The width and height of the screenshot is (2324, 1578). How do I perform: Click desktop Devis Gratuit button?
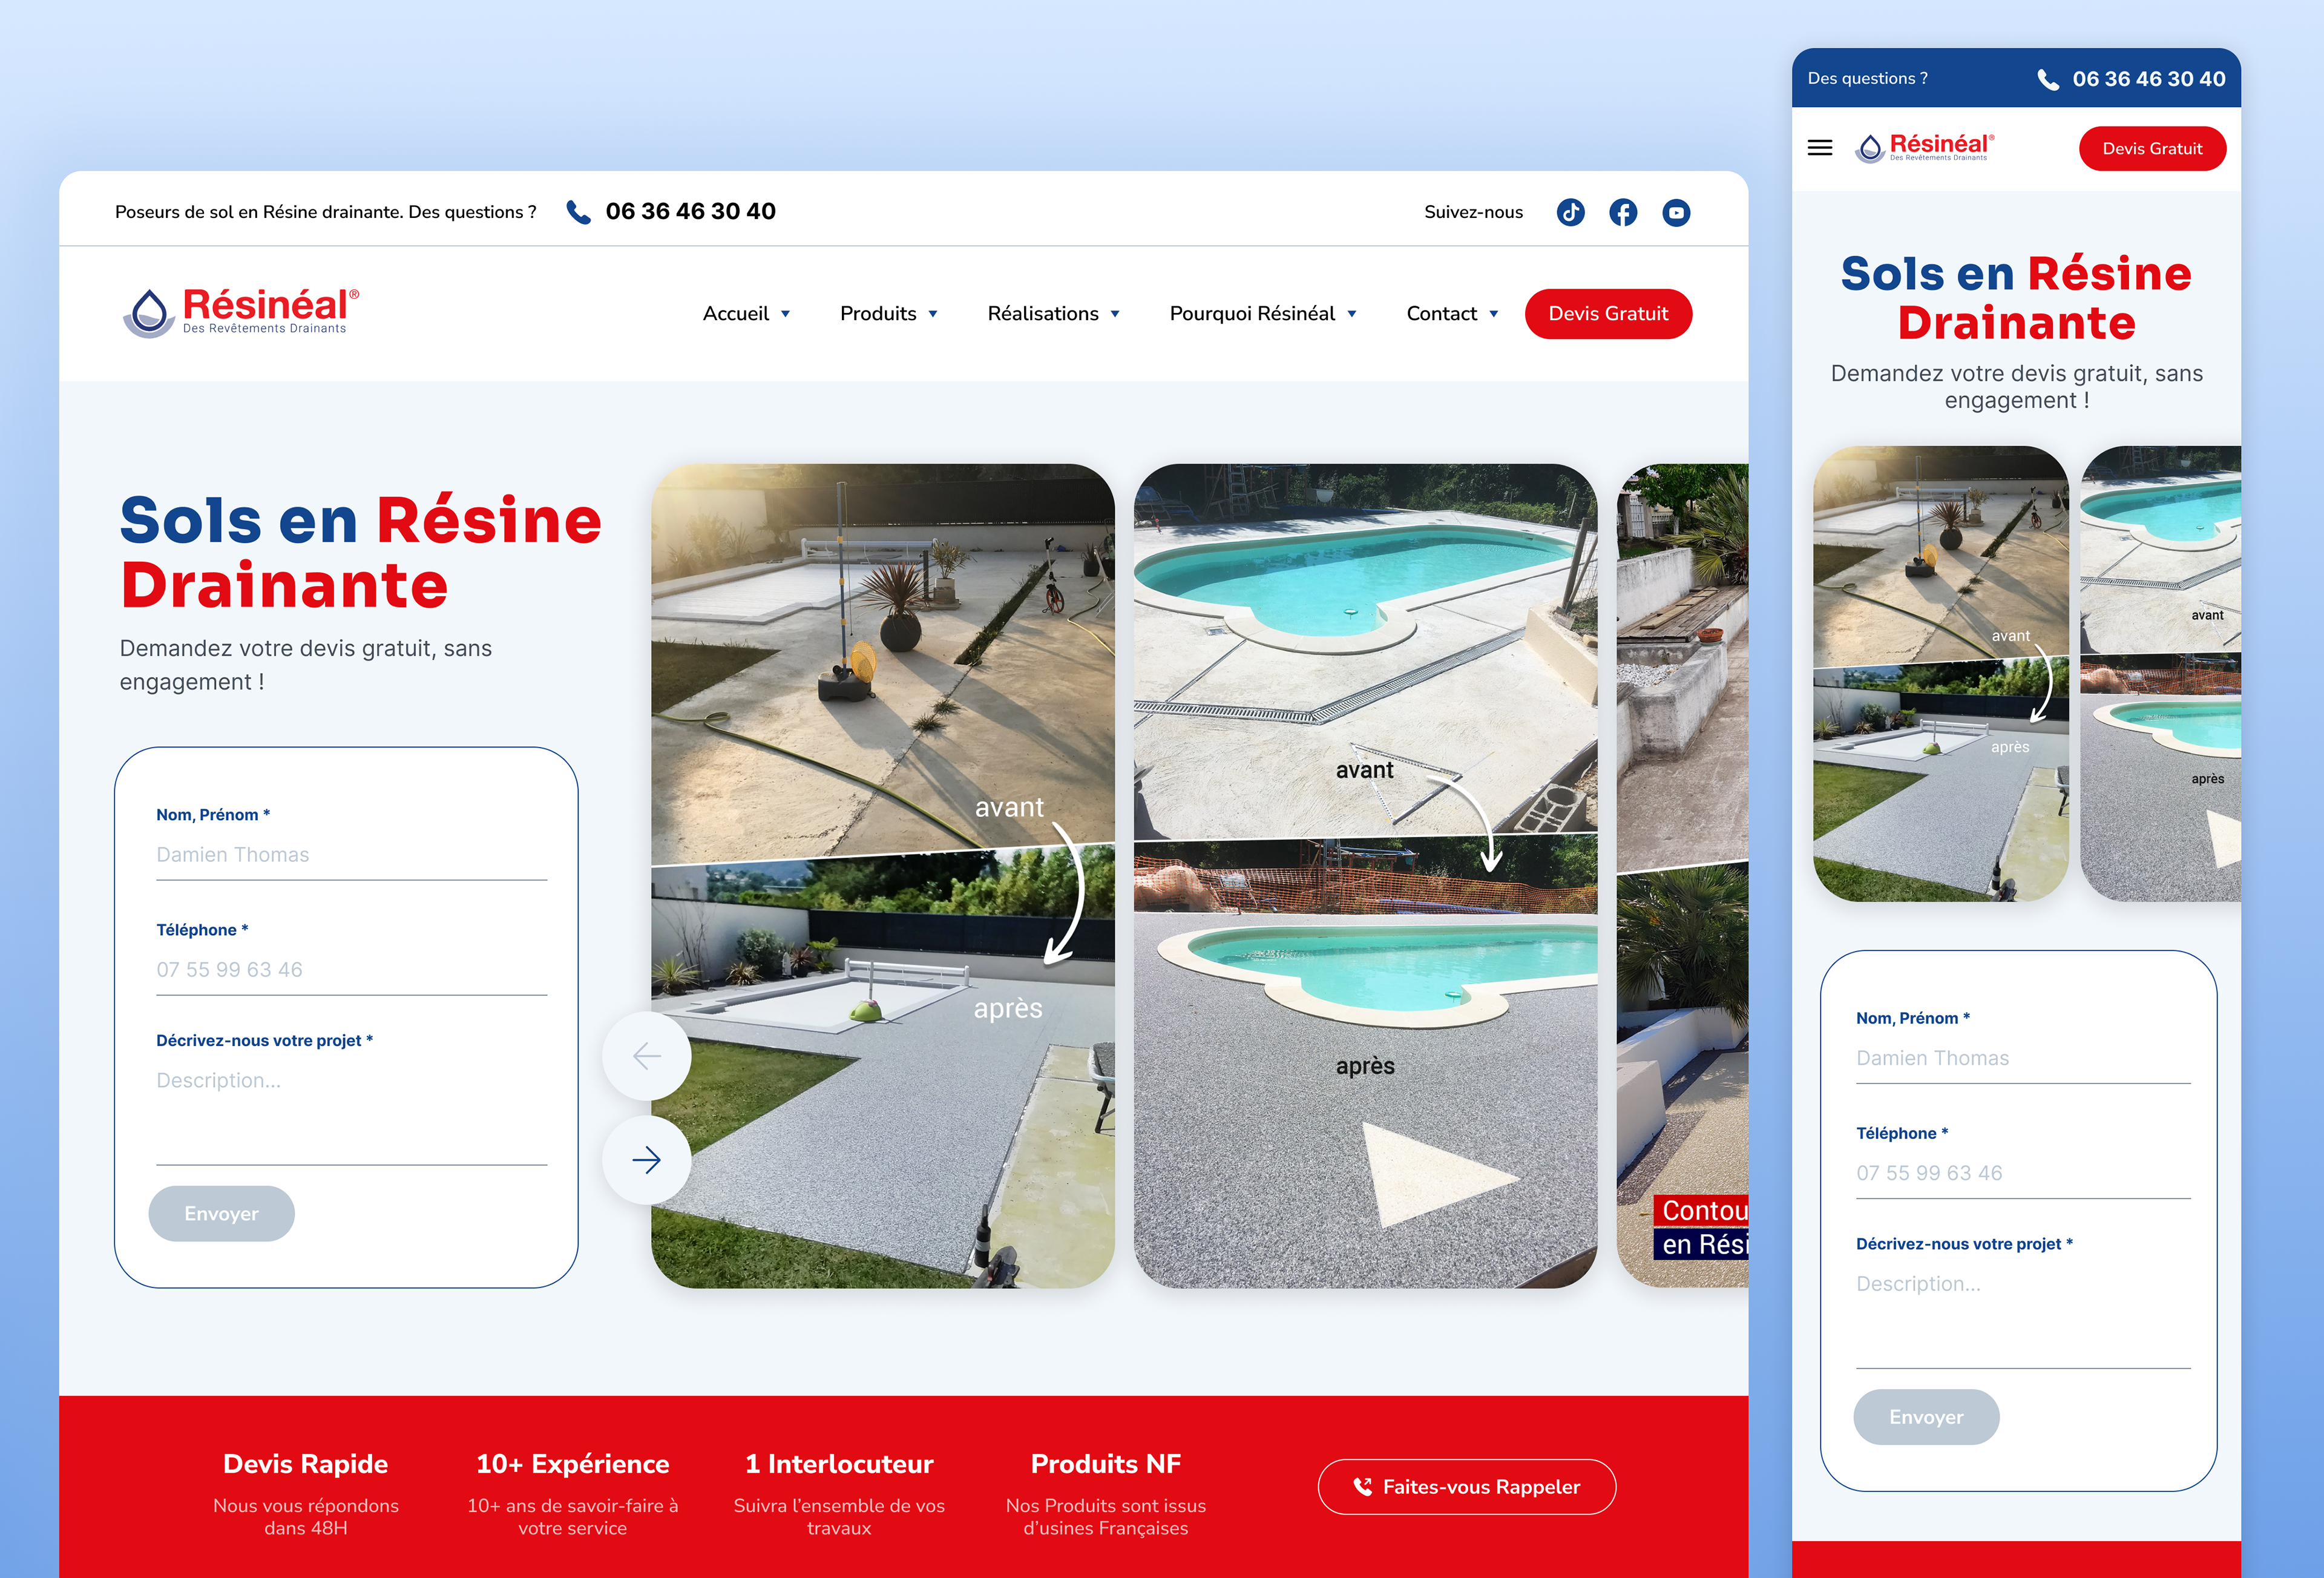pos(1608,314)
